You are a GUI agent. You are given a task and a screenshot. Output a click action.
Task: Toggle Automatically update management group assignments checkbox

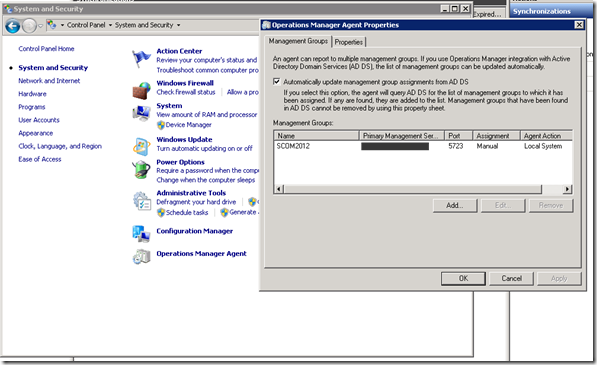coord(276,81)
